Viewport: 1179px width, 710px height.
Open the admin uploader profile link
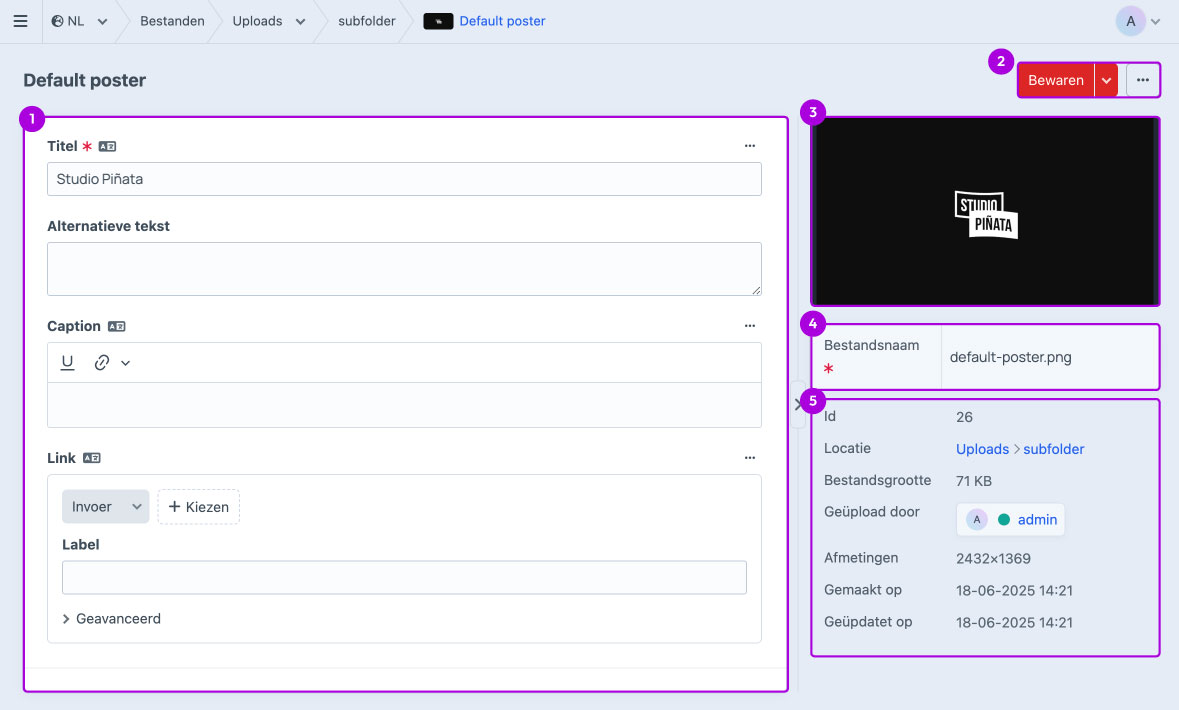[1037, 520]
